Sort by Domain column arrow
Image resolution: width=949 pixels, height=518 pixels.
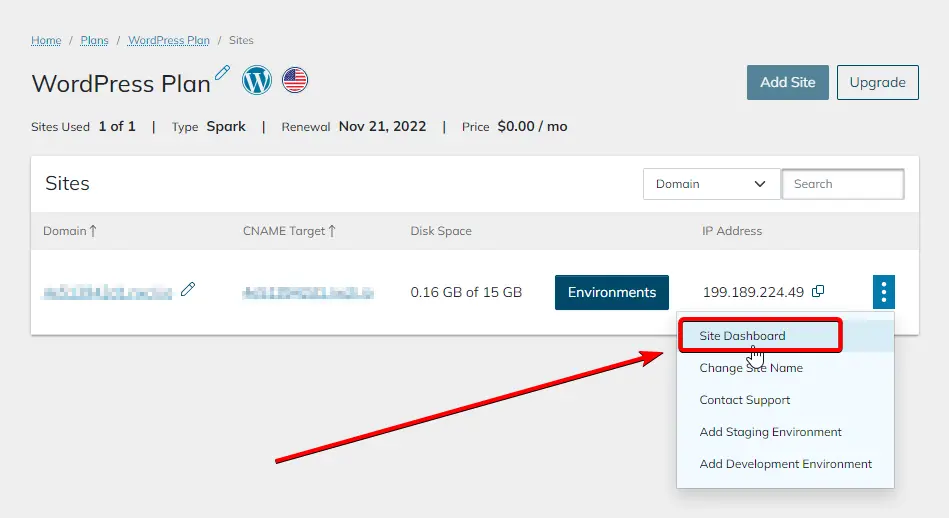[x=93, y=231]
